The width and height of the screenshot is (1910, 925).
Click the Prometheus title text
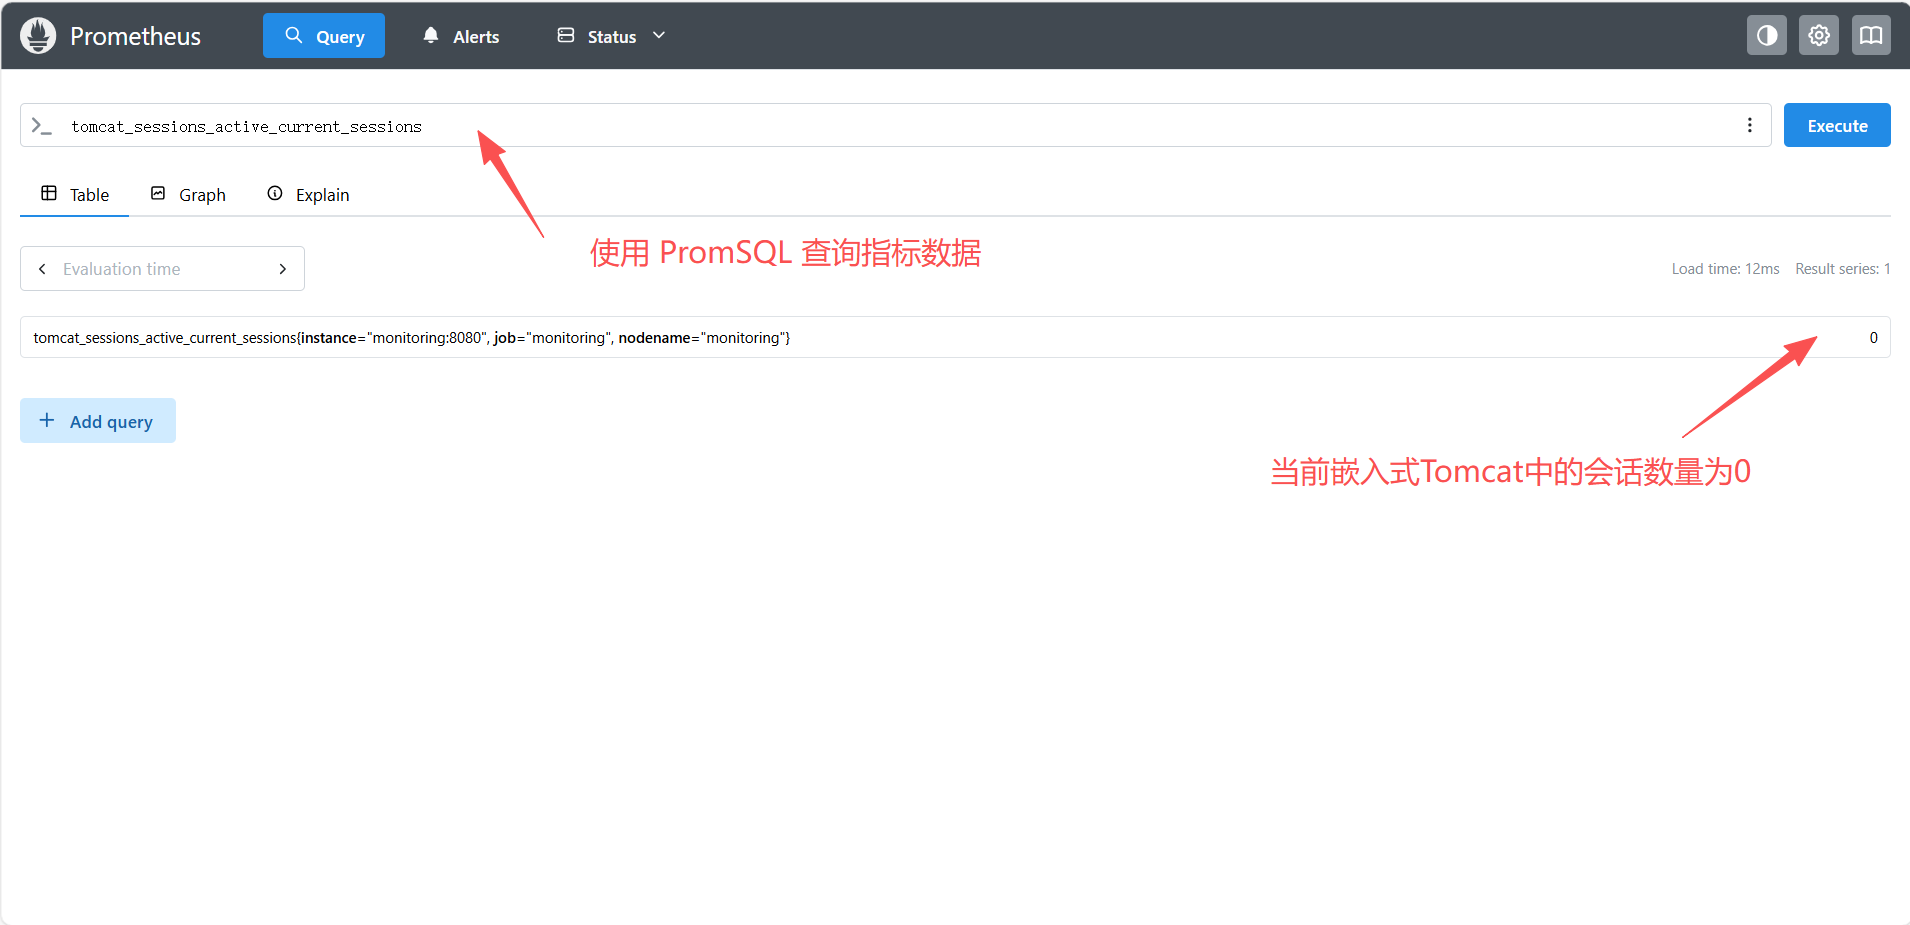pos(136,37)
